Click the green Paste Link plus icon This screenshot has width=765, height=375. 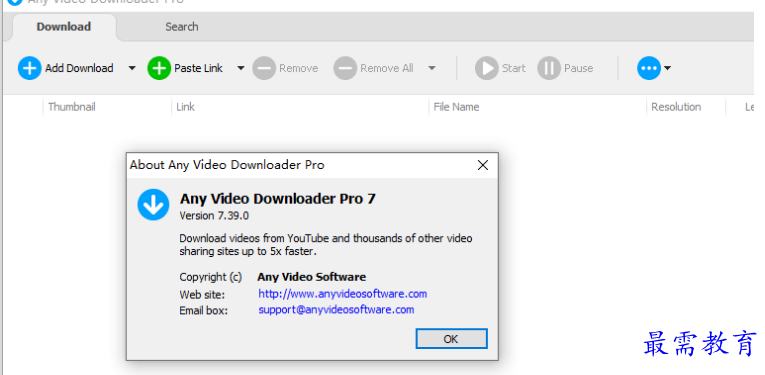coord(159,68)
